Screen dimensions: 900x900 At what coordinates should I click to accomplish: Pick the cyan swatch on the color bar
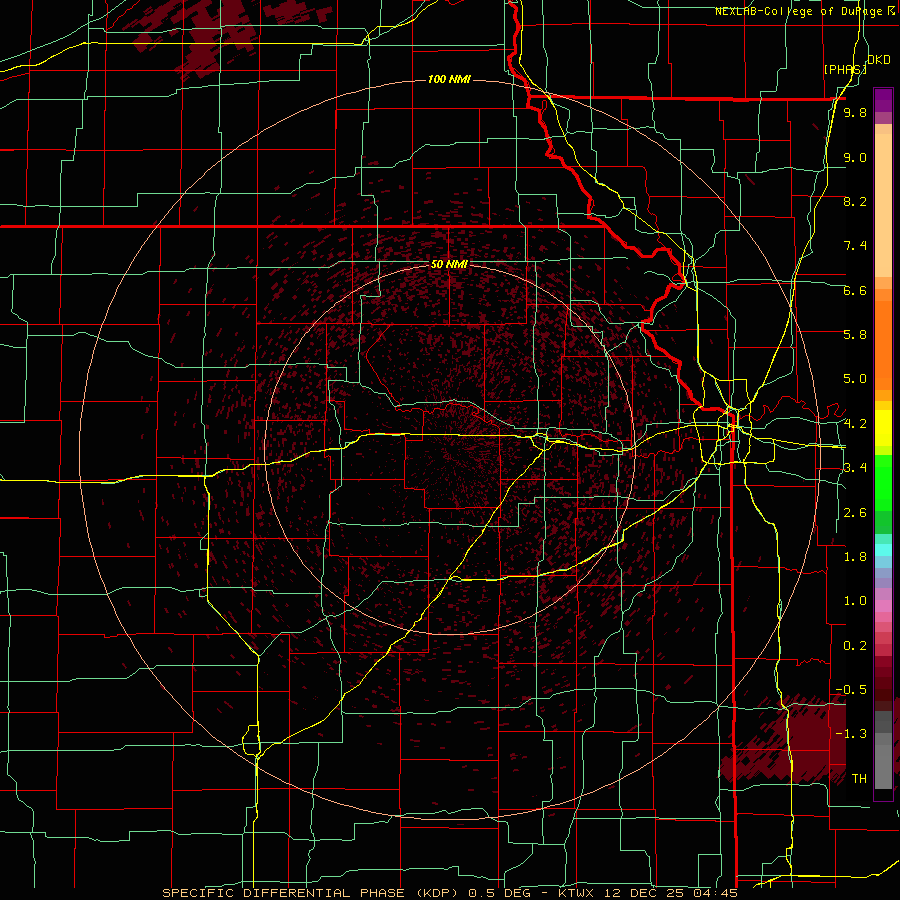coord(883,550)
